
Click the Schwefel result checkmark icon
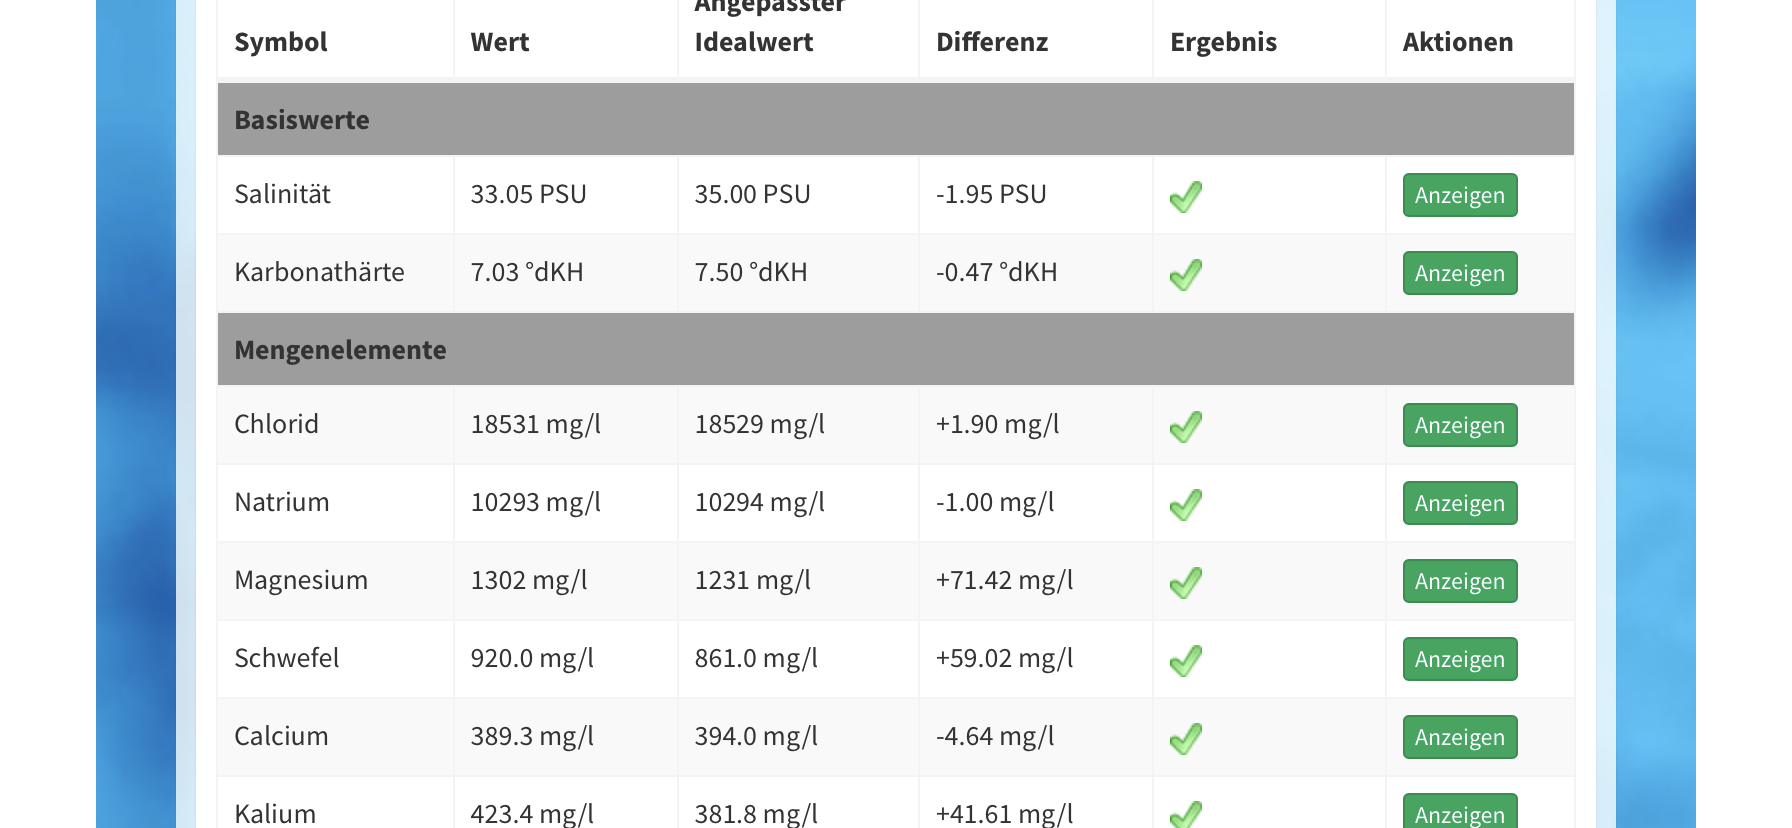click(1186, 660)
